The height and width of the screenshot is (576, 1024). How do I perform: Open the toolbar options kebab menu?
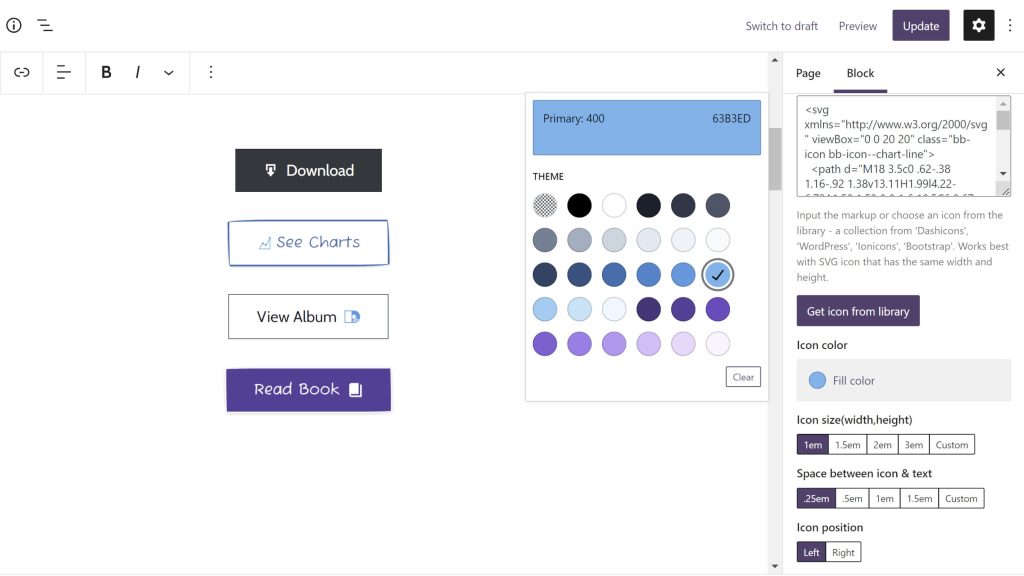pyautogui.click(x=209, y=72)
